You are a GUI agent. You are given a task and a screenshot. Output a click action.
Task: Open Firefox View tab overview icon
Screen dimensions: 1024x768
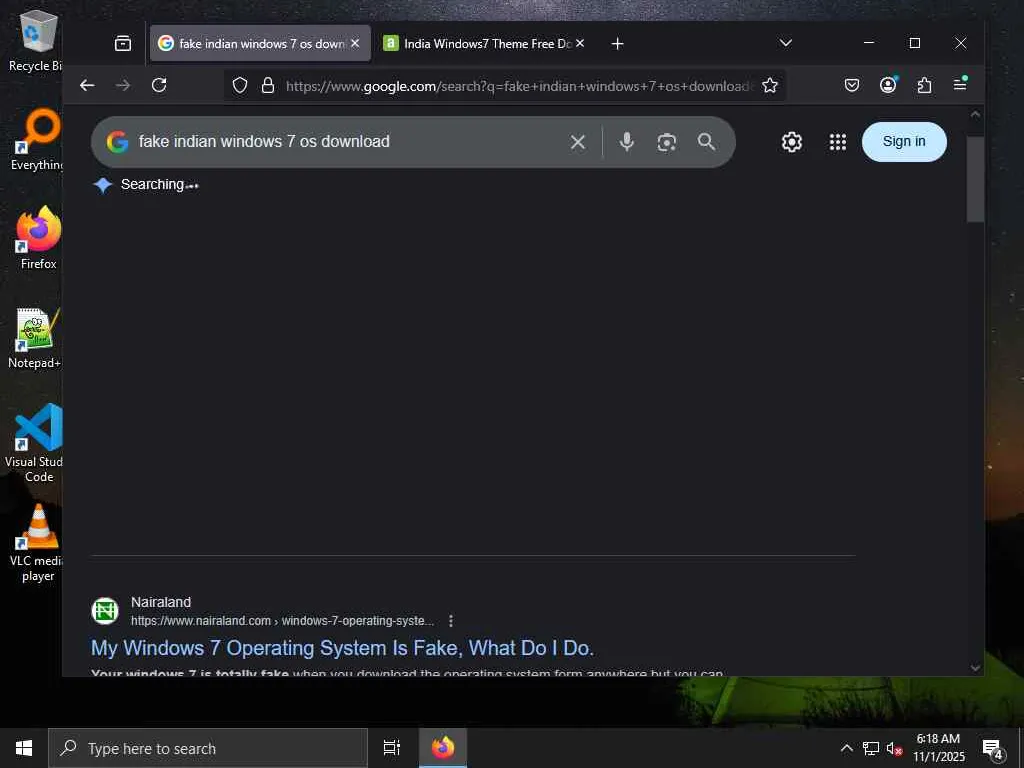123,44
